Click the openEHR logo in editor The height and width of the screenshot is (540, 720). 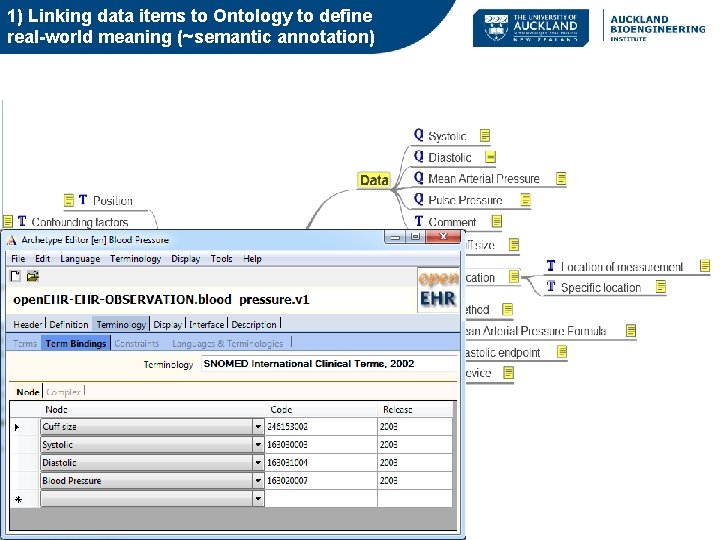click(x=438, y=290)
